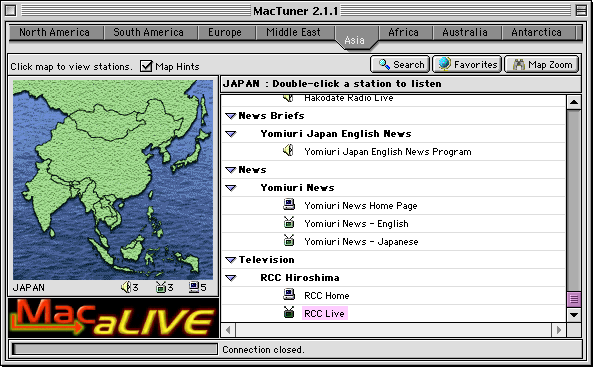Collapse the Television category triangle

(230, 260)
